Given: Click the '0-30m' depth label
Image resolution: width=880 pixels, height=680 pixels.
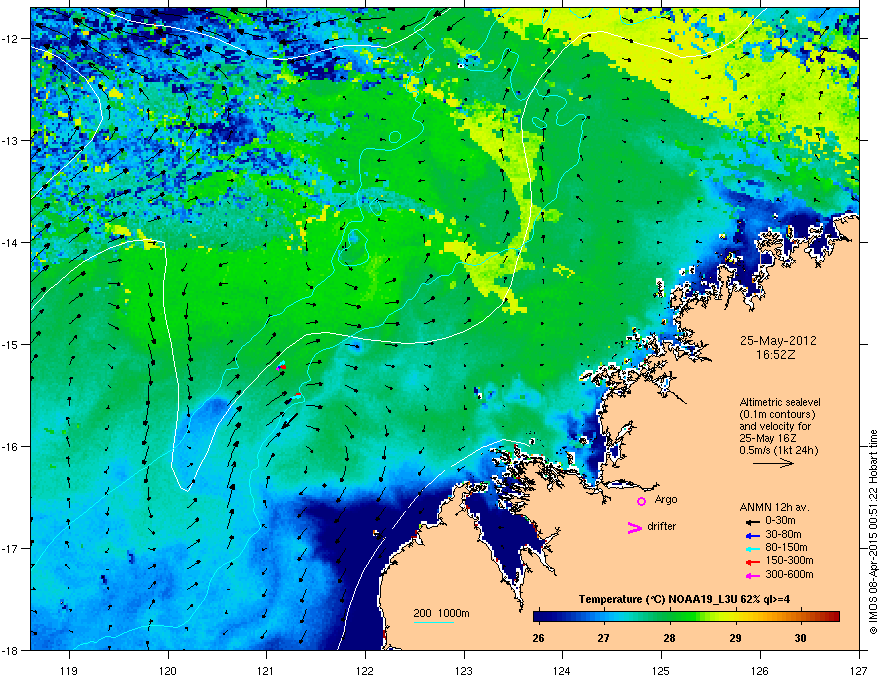Looking at the screenshot, I should pyautogui.click(x=782, y=521).
